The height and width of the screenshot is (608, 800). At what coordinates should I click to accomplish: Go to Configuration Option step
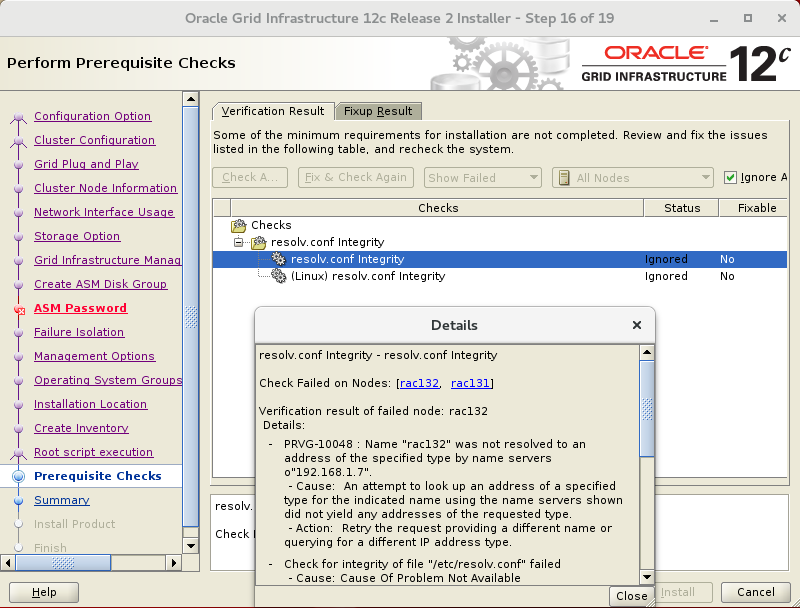tap(92, 116)
